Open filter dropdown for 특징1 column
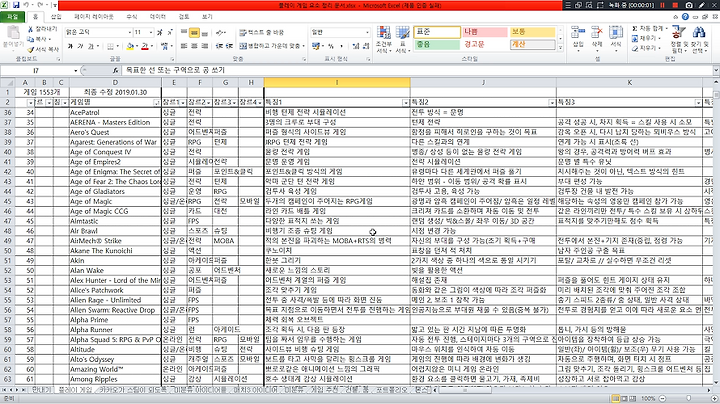 (x=405, y=102)
